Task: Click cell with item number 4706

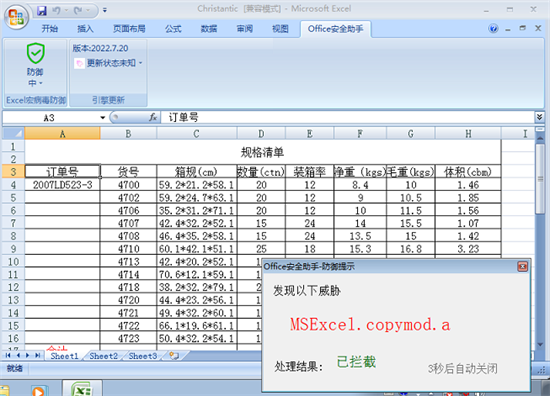Action: pyautogui.click(x=128, y=210)
